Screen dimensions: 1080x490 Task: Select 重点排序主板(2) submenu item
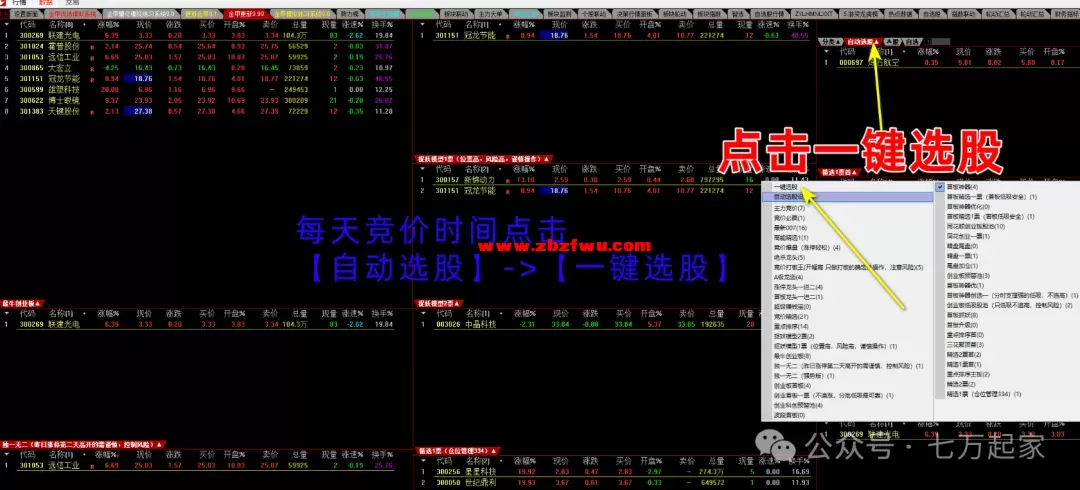[968, 374]
